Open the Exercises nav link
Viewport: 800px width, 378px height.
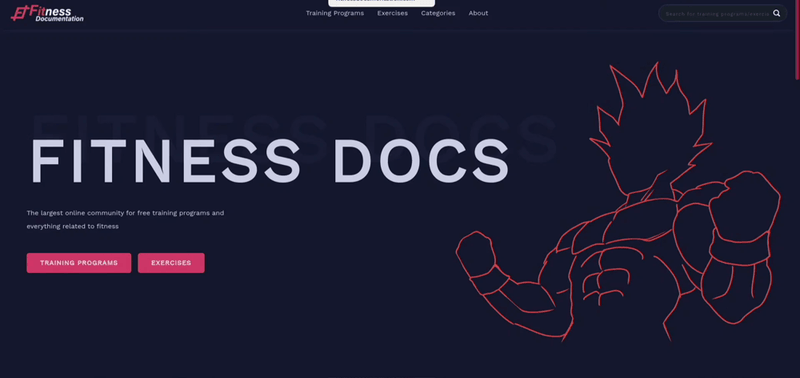[392, 13]
